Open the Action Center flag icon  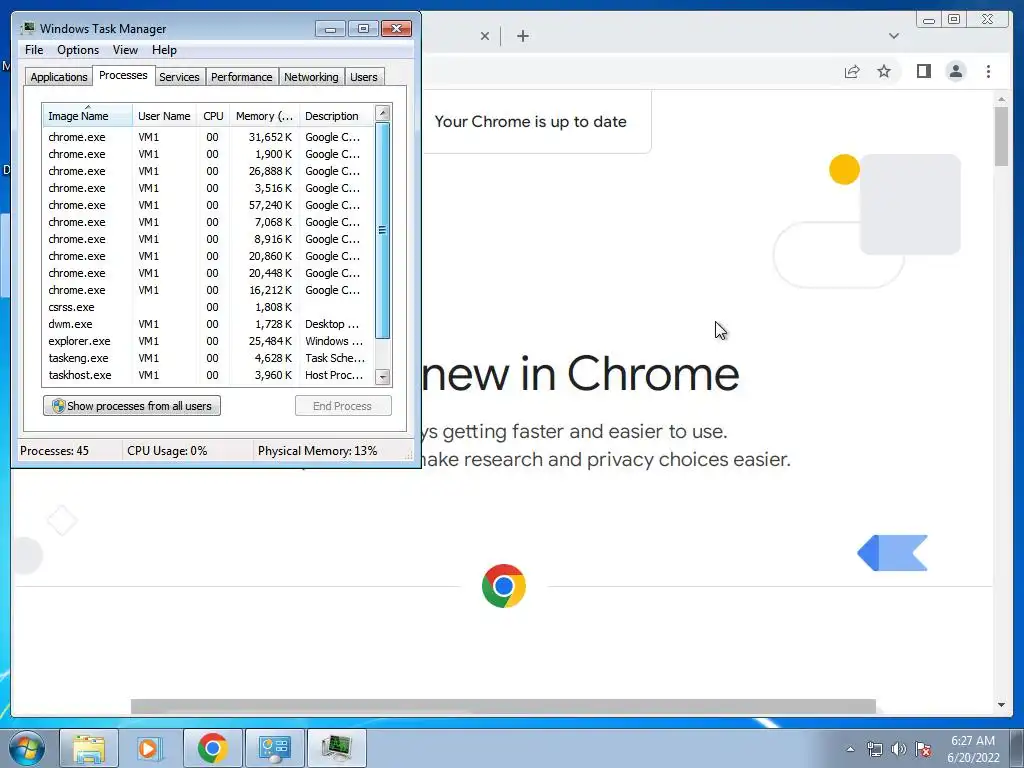tap(923, 749)
